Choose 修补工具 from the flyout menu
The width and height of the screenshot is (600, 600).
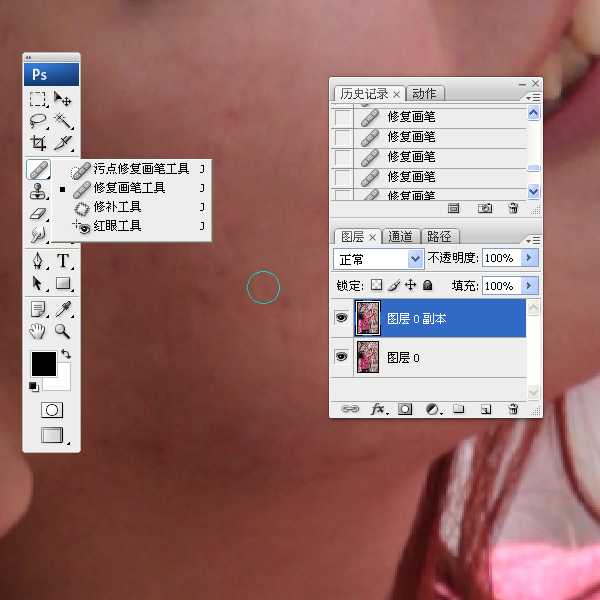pos(117,207)
